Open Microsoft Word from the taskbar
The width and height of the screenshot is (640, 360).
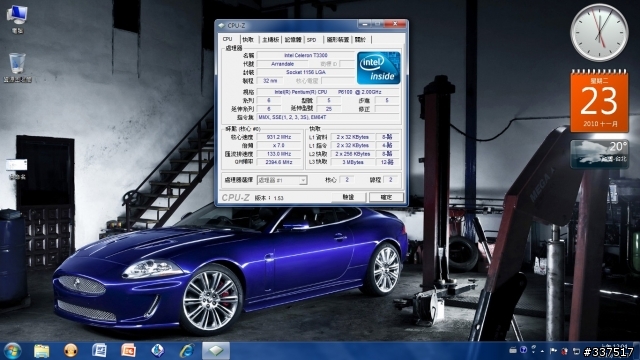tap(99, 351)
